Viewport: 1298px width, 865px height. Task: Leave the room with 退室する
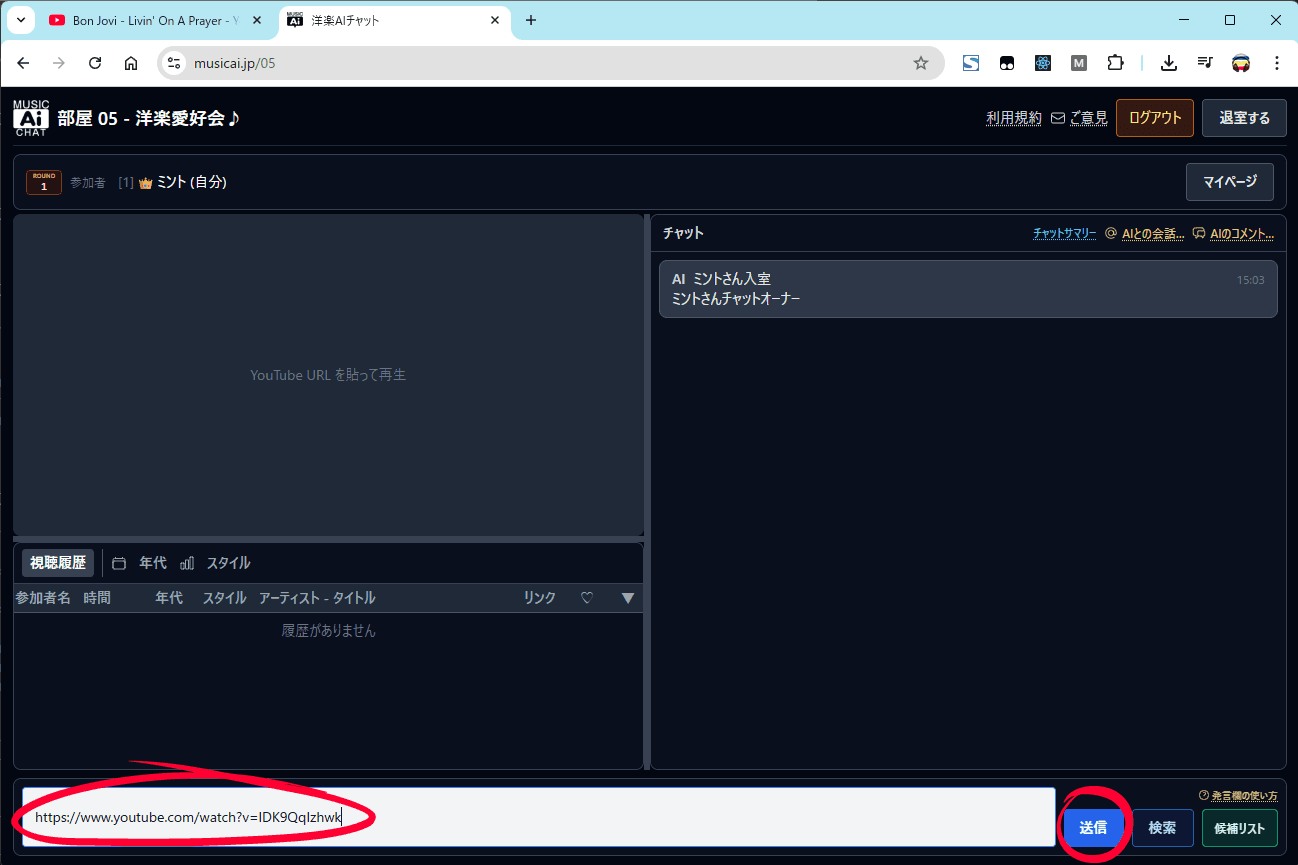1244,117
